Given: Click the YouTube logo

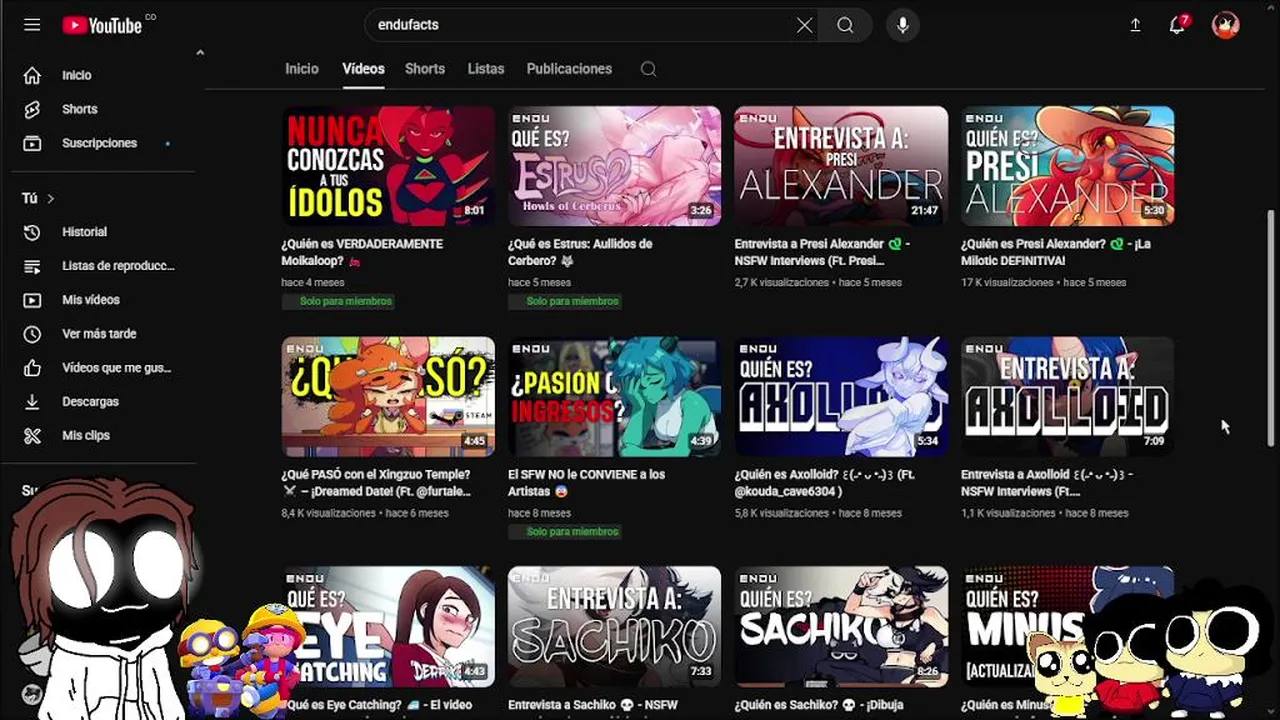Looking at the screenshot, I should point(102,25).
